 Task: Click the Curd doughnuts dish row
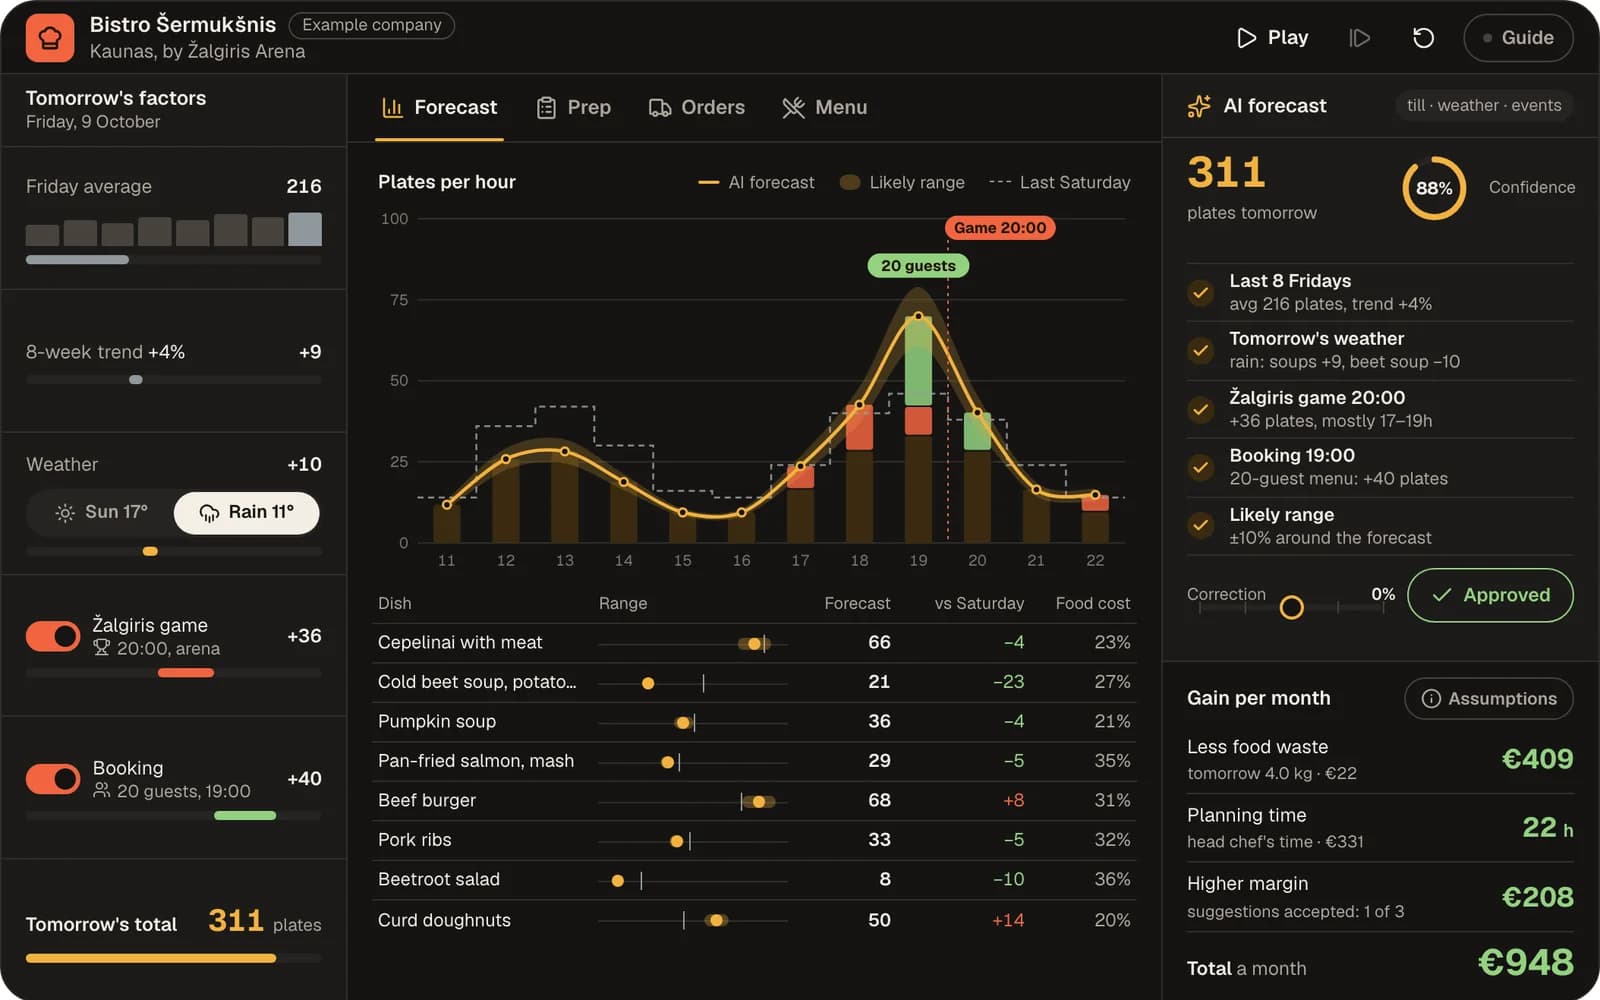coord(754,920)
